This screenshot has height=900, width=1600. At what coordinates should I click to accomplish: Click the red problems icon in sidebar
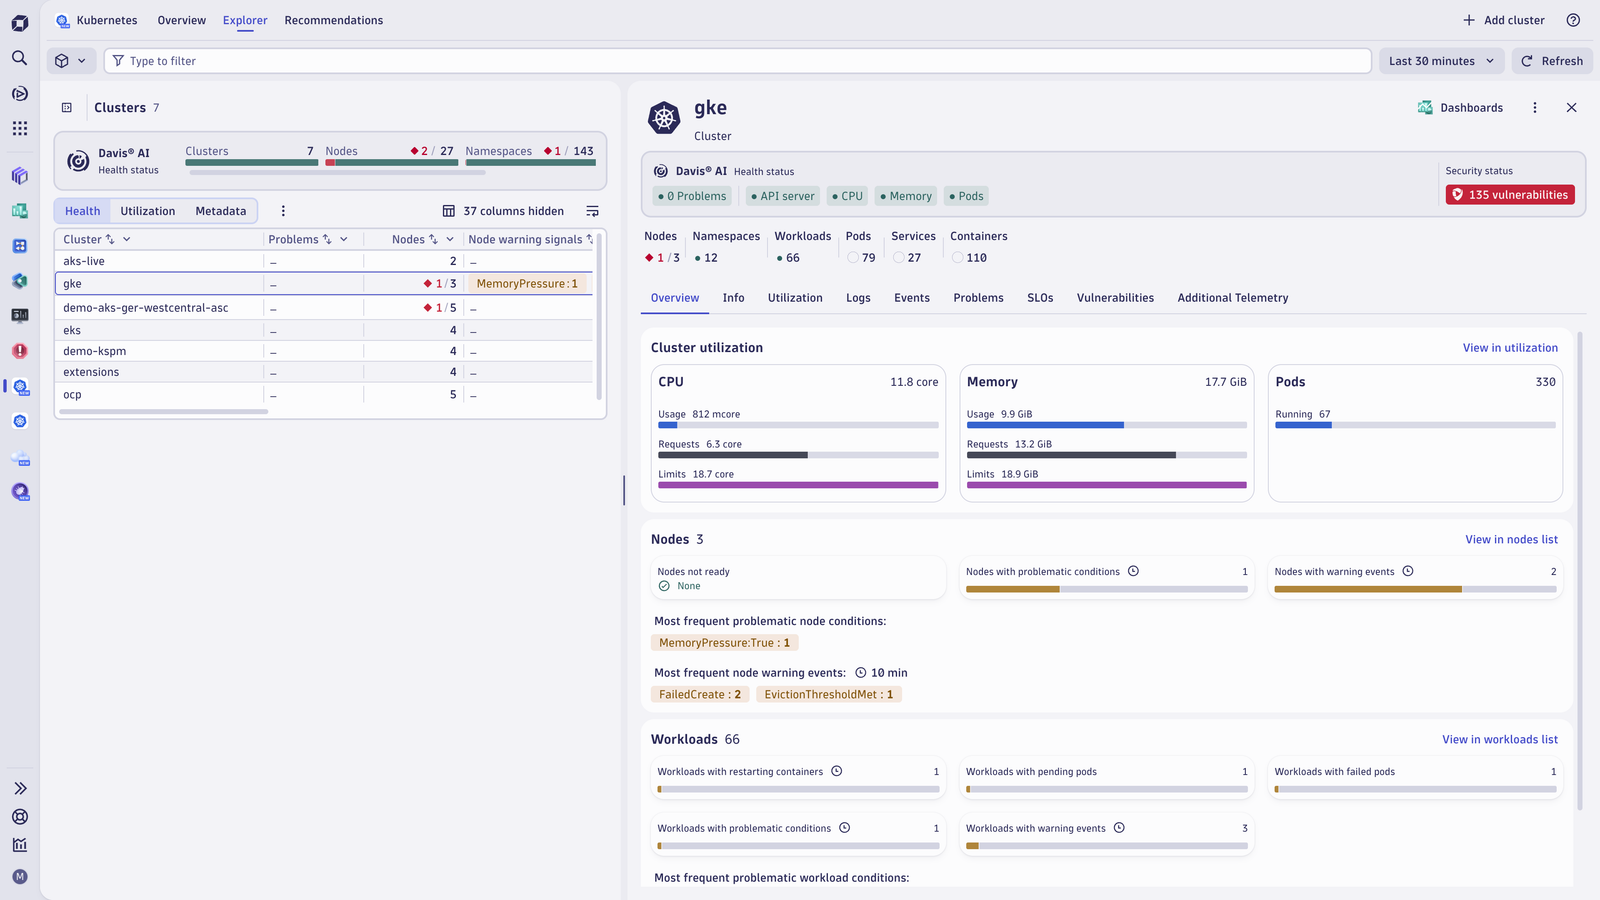tap(19, 351)
